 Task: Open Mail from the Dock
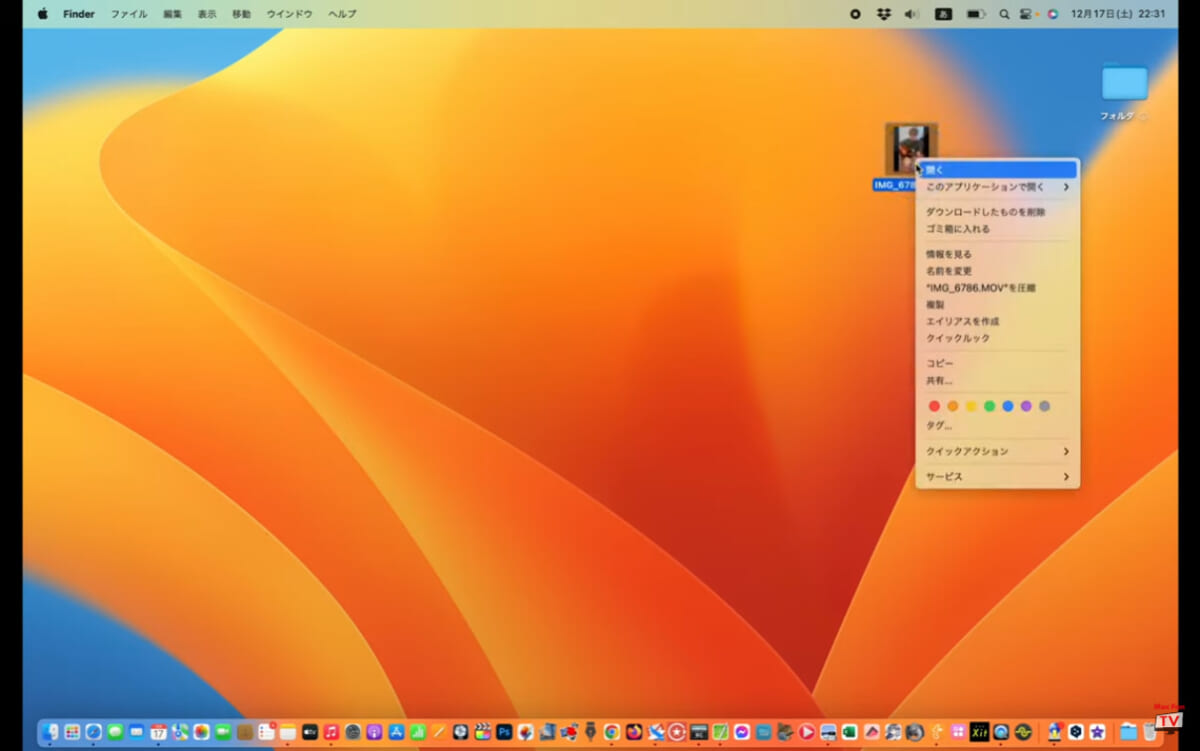137,732
